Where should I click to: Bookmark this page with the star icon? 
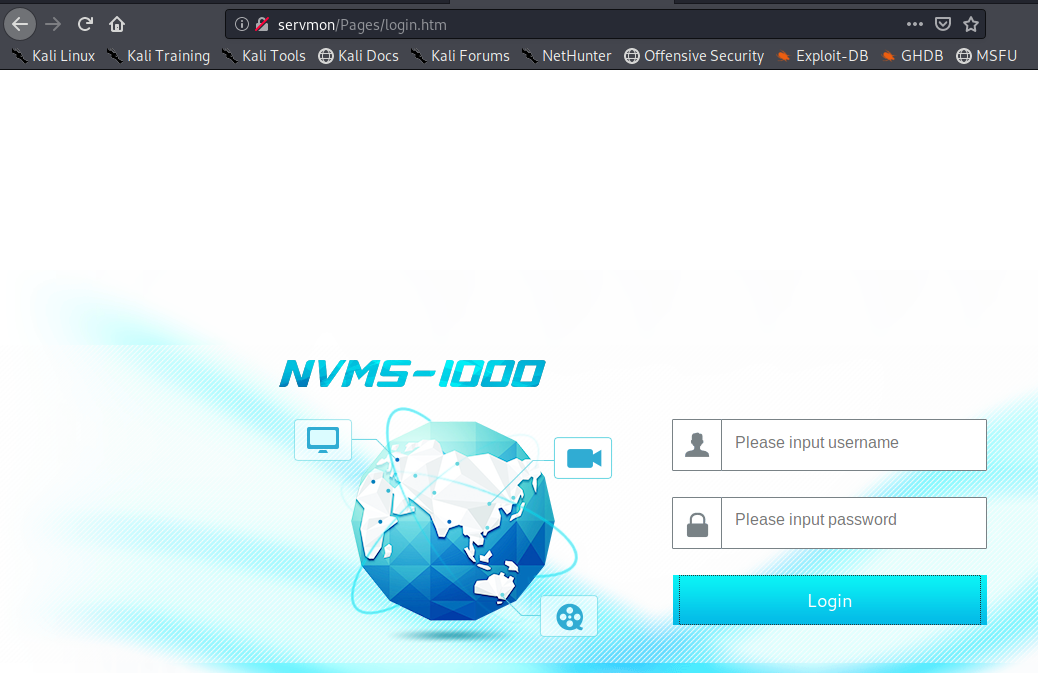click(x=970, y=24)
